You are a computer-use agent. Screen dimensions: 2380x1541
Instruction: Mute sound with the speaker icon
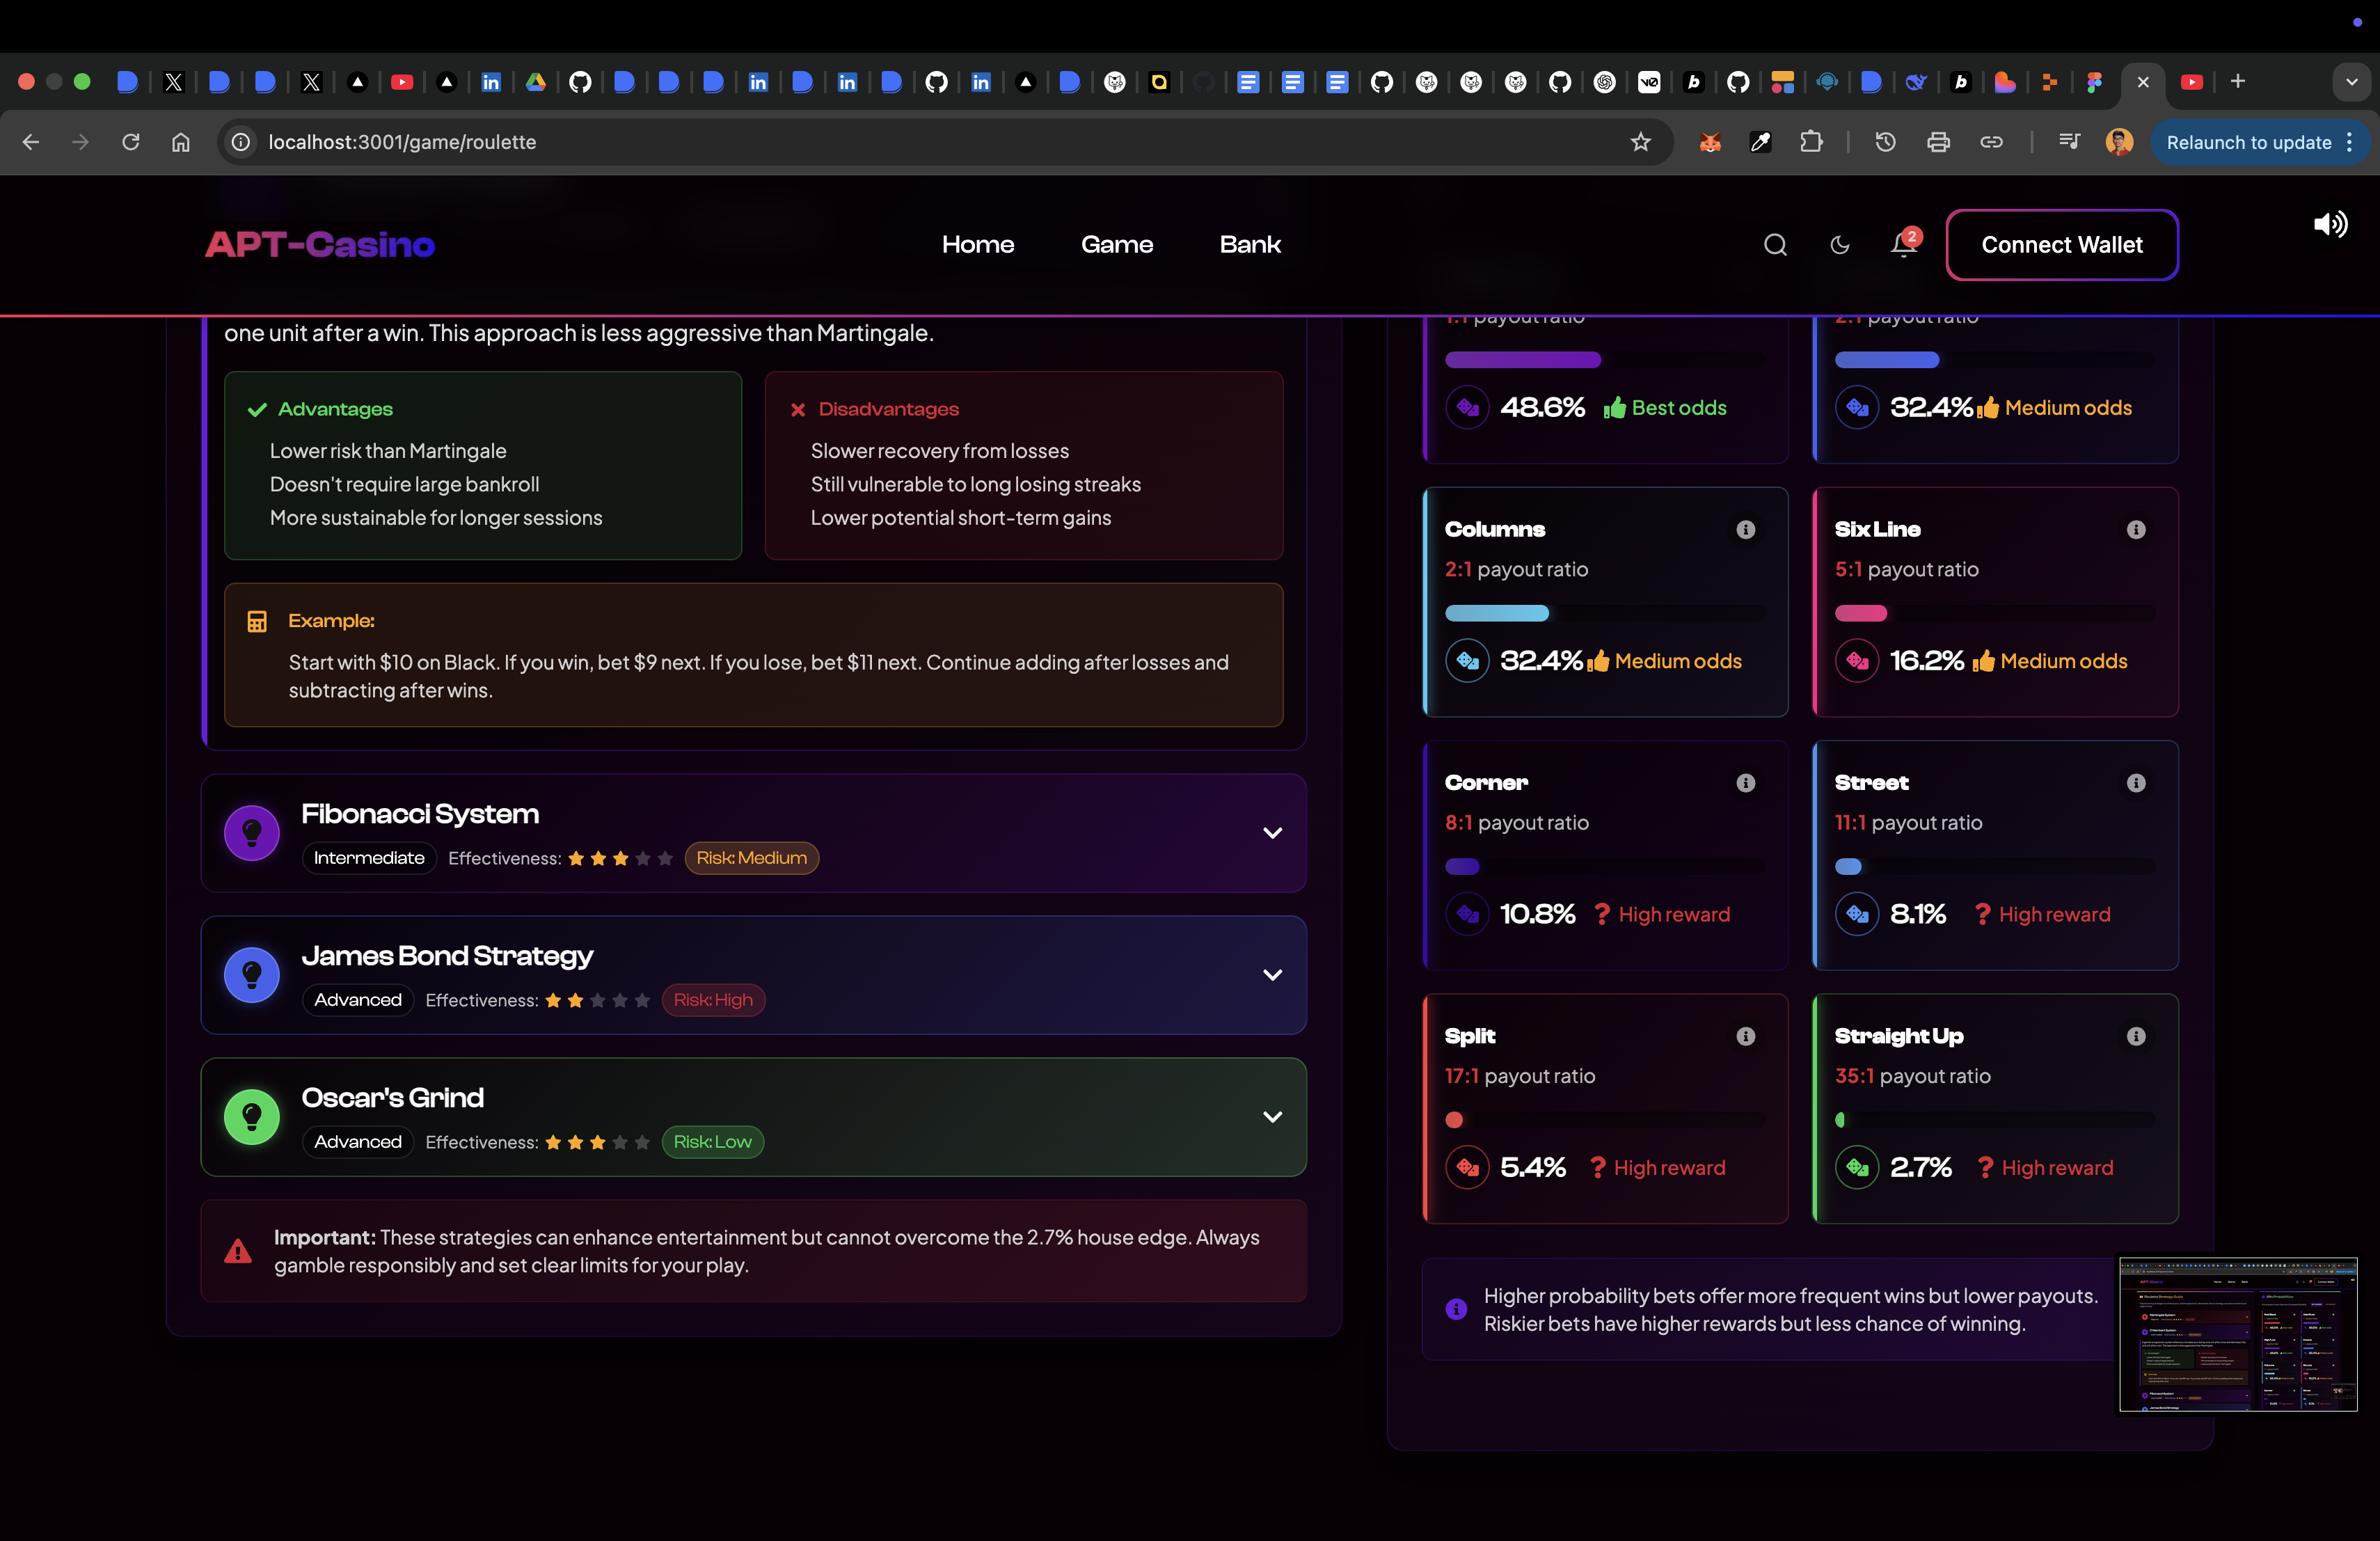point(2330,225)
